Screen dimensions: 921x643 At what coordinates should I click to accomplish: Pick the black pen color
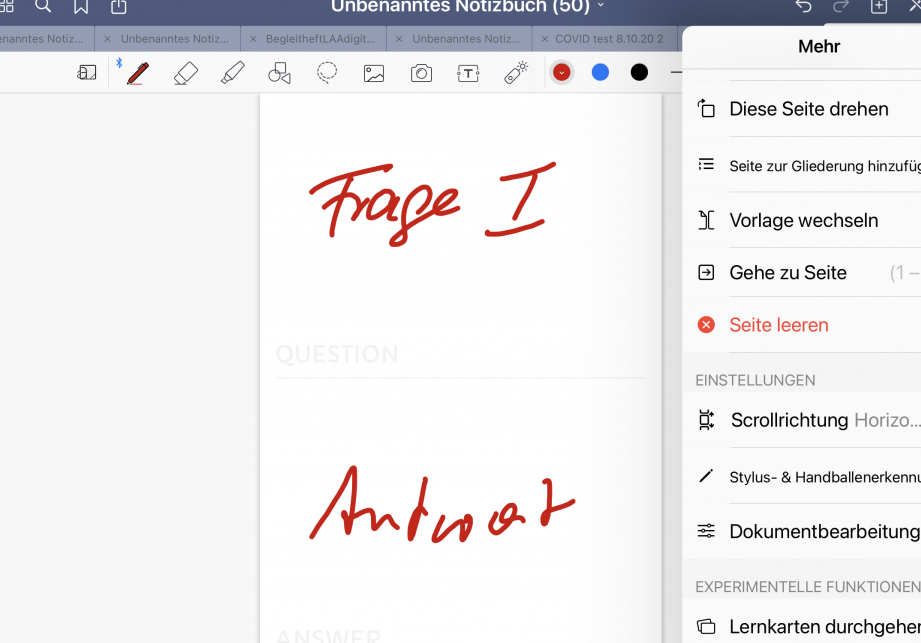(x=639, y=72)
